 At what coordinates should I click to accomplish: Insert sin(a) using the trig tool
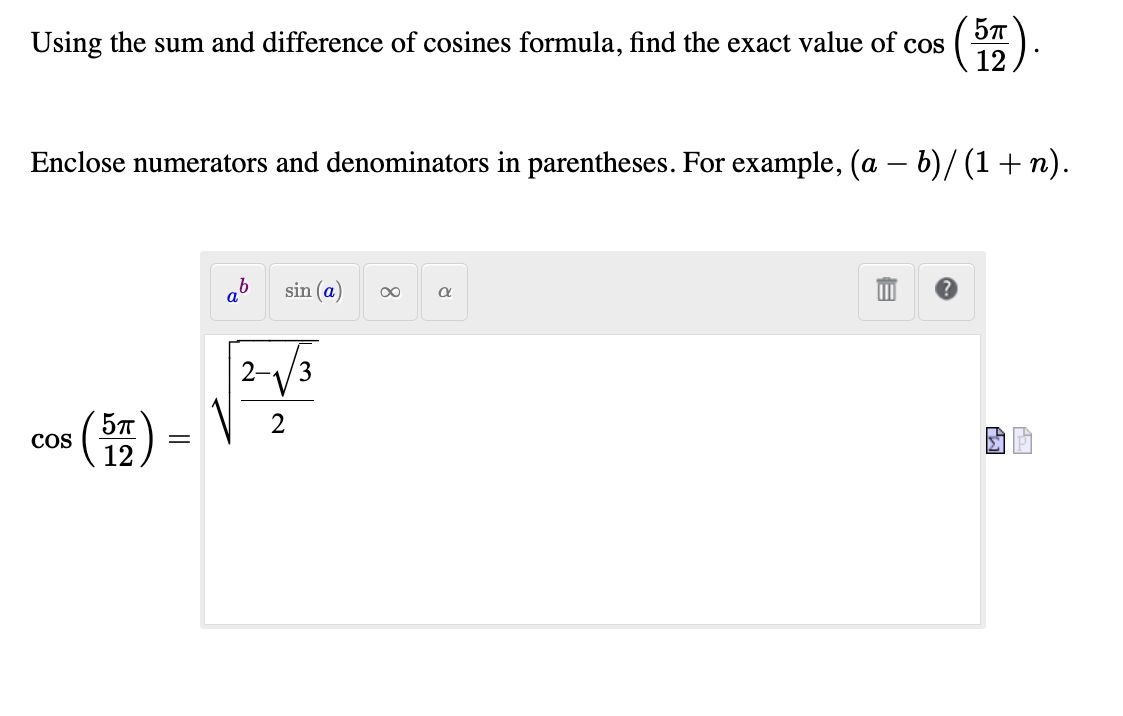[x=313, y=291]
